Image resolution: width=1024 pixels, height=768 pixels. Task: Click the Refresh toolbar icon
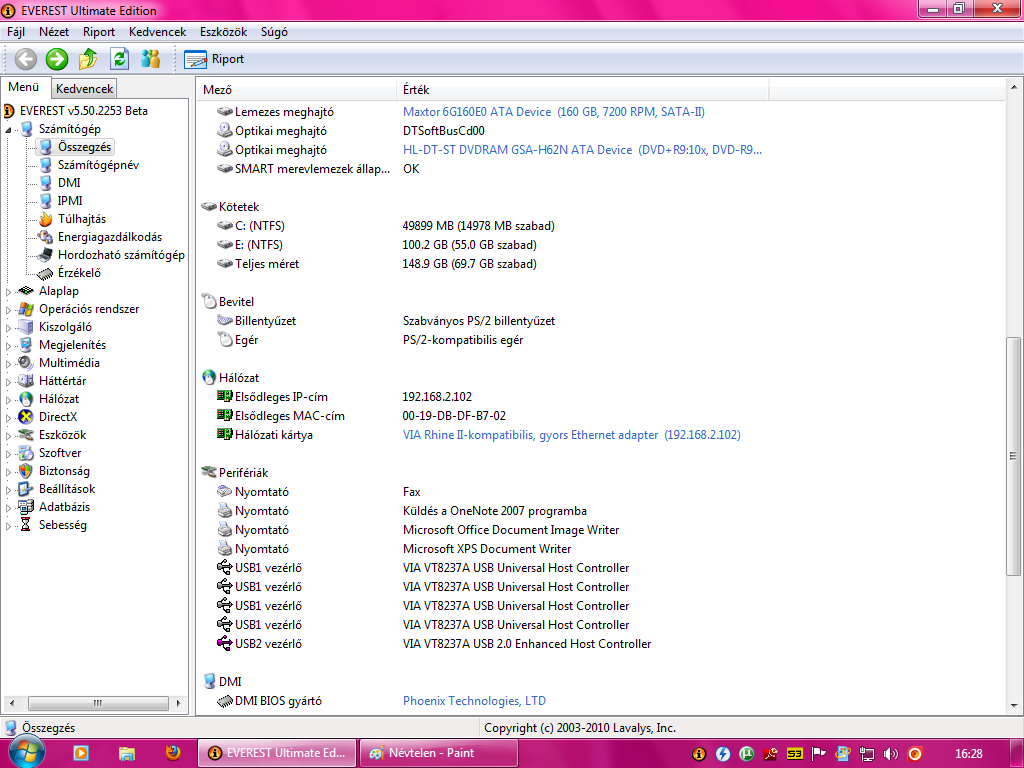tap(119, 59)
